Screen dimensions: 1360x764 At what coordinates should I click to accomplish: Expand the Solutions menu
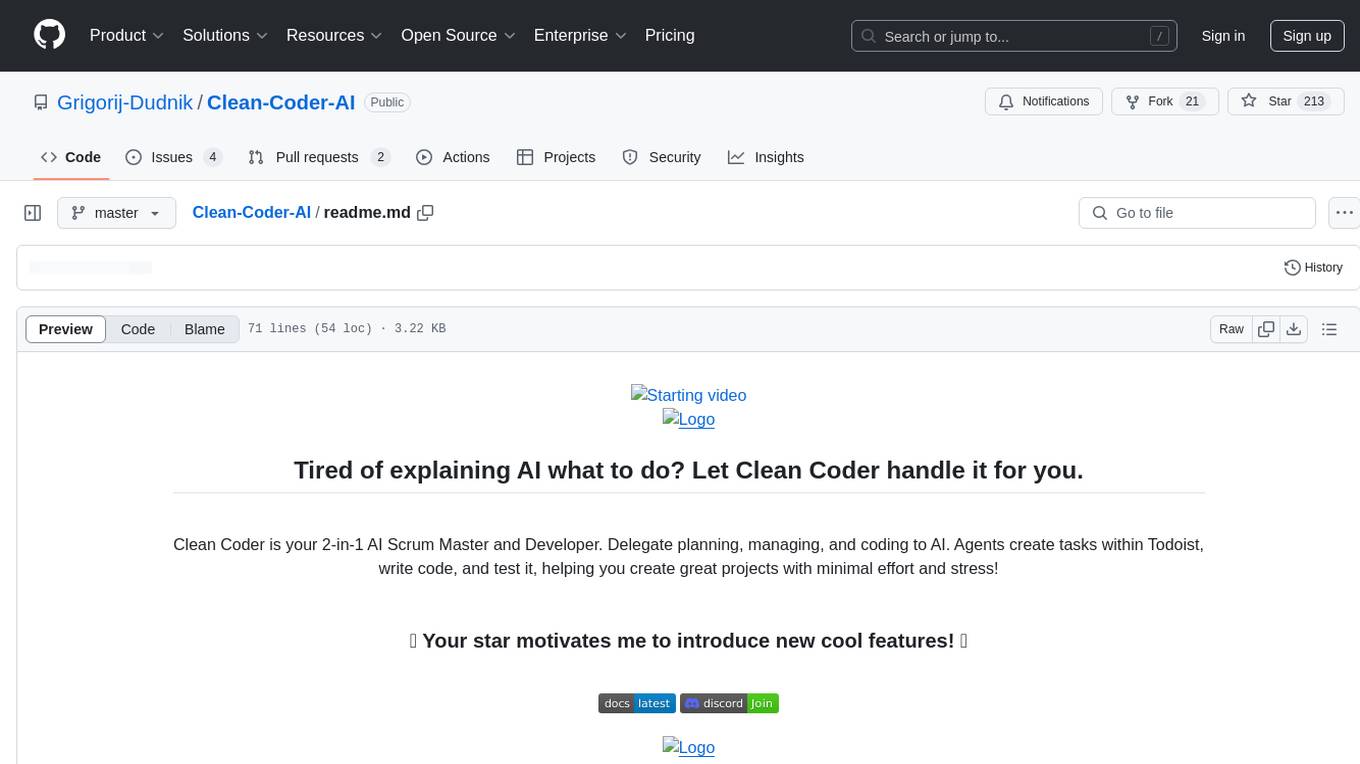(225, 35)
